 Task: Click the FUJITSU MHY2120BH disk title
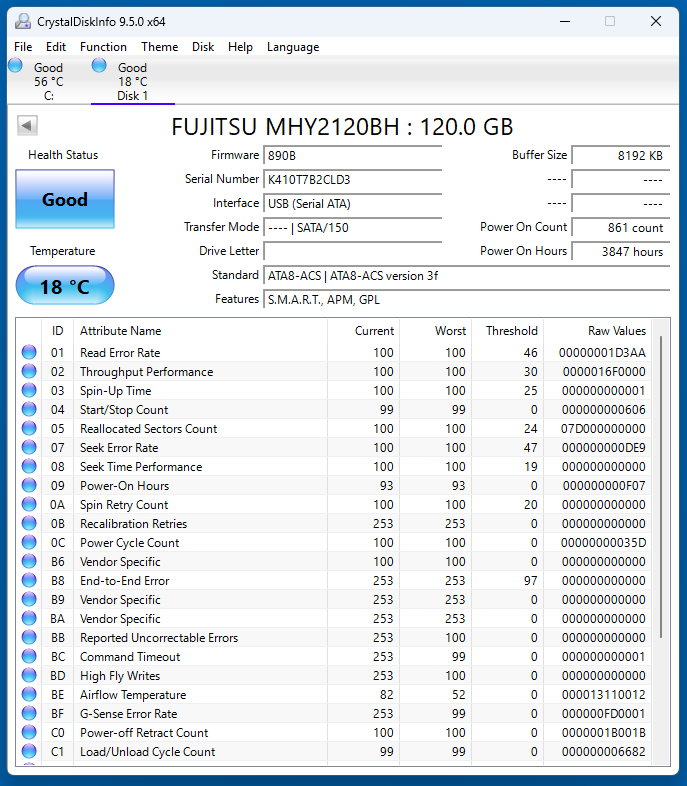tap(342, 127)
